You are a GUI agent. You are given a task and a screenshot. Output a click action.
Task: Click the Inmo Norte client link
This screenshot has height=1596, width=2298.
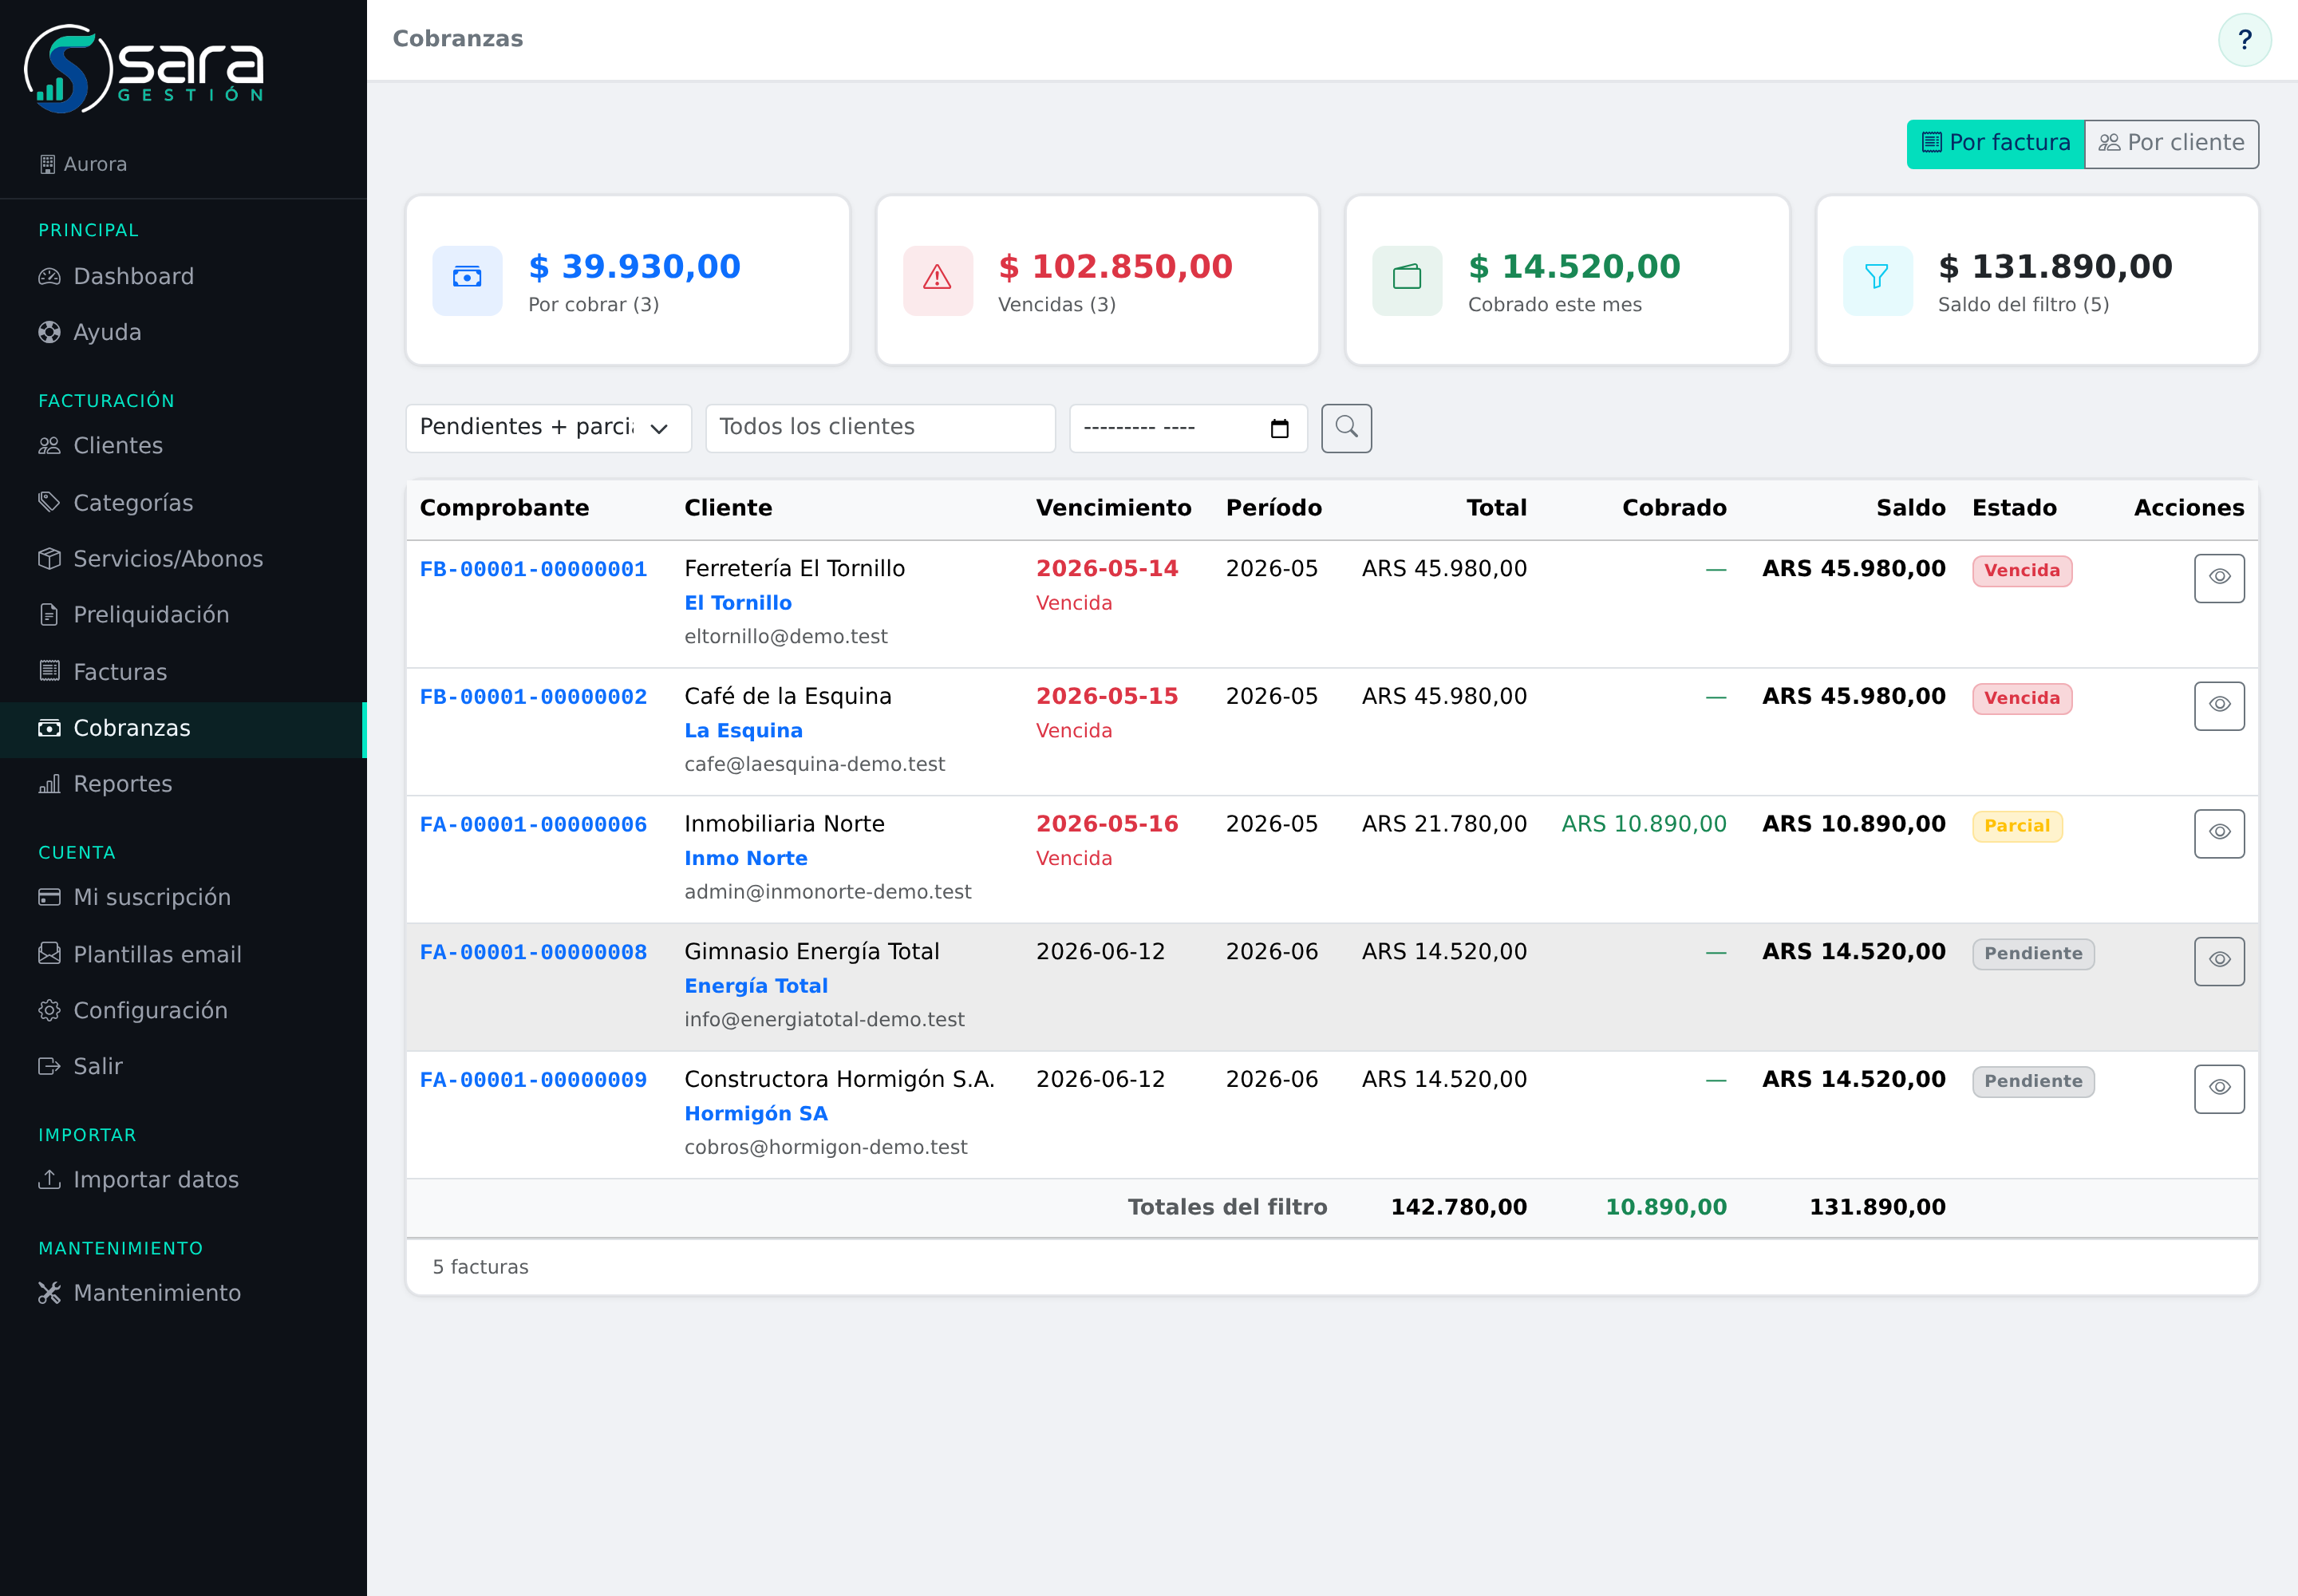[746, 858]
